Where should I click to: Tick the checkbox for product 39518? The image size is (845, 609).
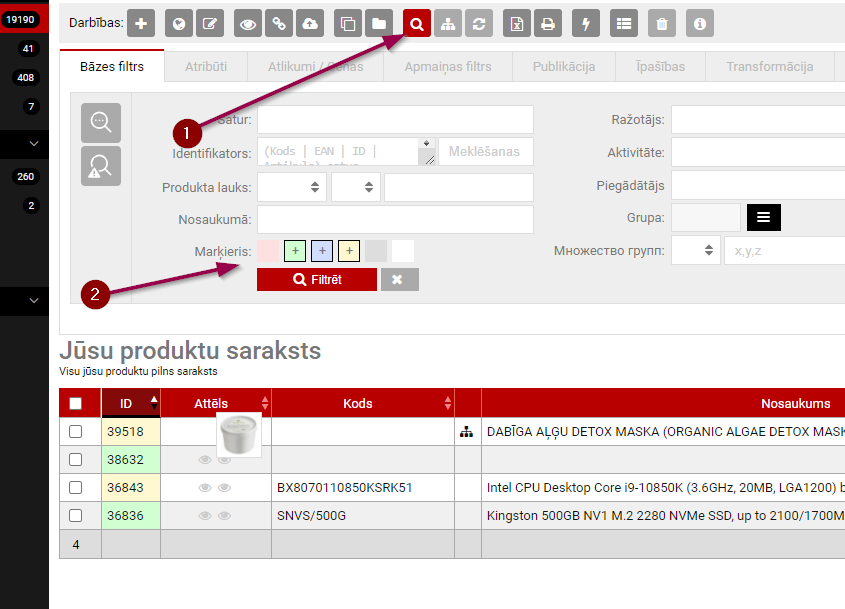(x=75, y=432)
